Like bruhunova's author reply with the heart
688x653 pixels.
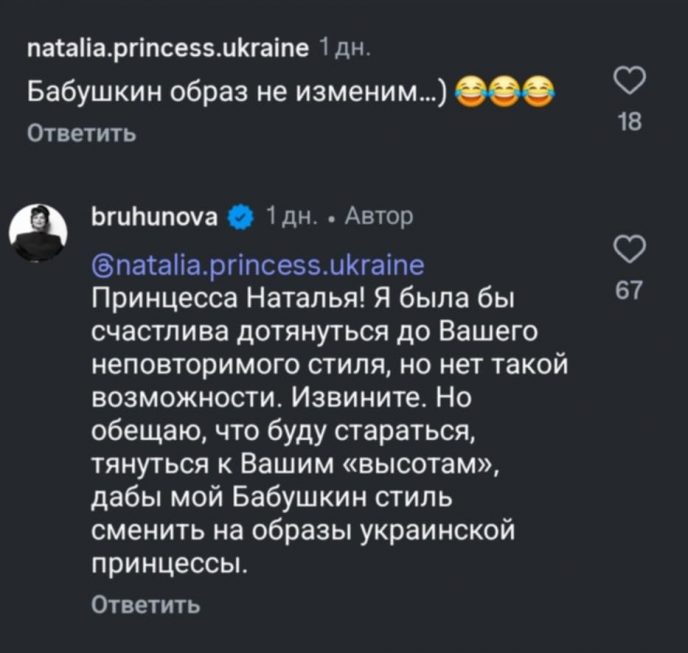[x=628, y=248]
